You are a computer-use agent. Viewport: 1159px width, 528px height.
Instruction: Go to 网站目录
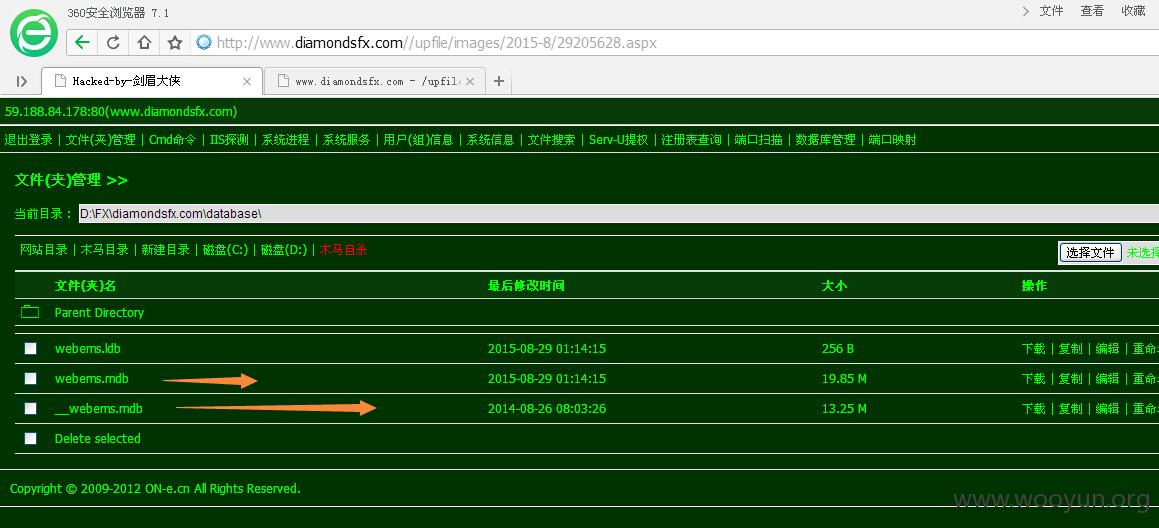click(44, 250)
